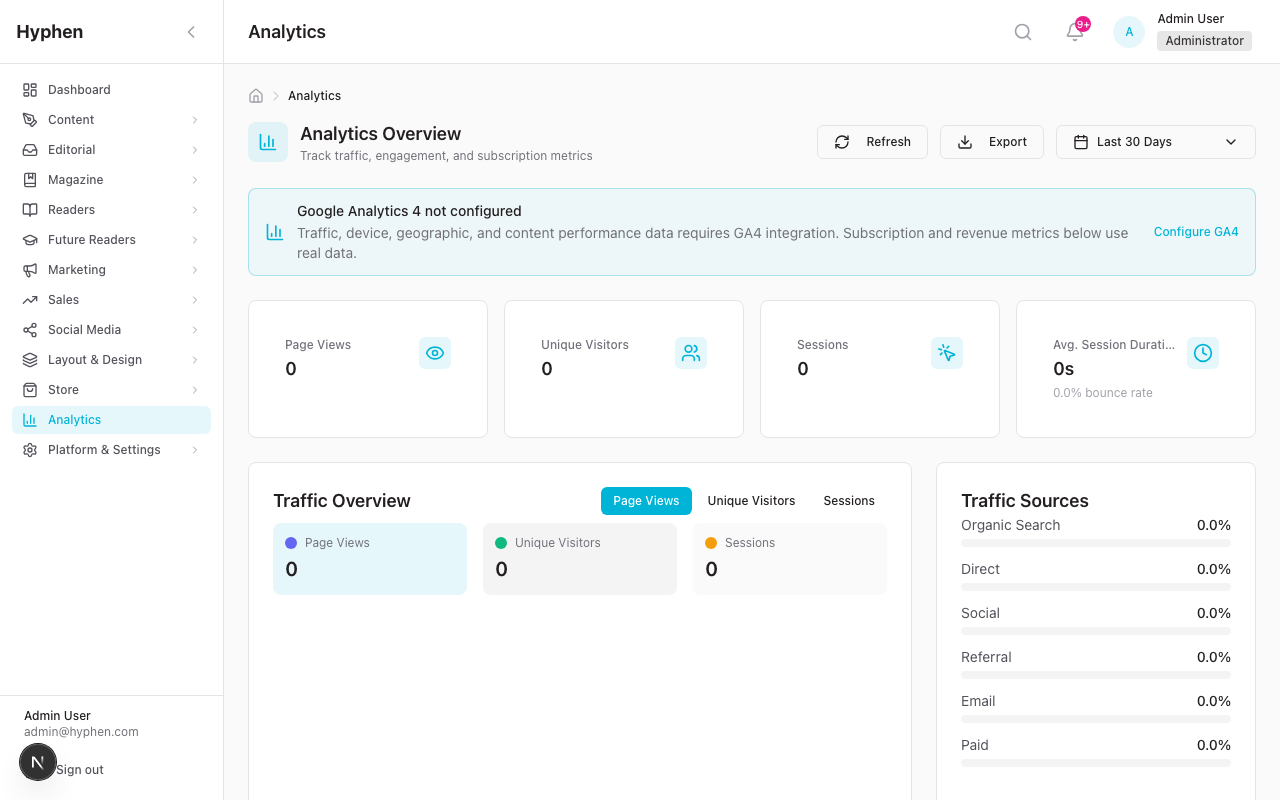Click the admin avatar circle in the header
Image resolution: width=1280 pixels, height=800 pixels.
pos(1128,31)
